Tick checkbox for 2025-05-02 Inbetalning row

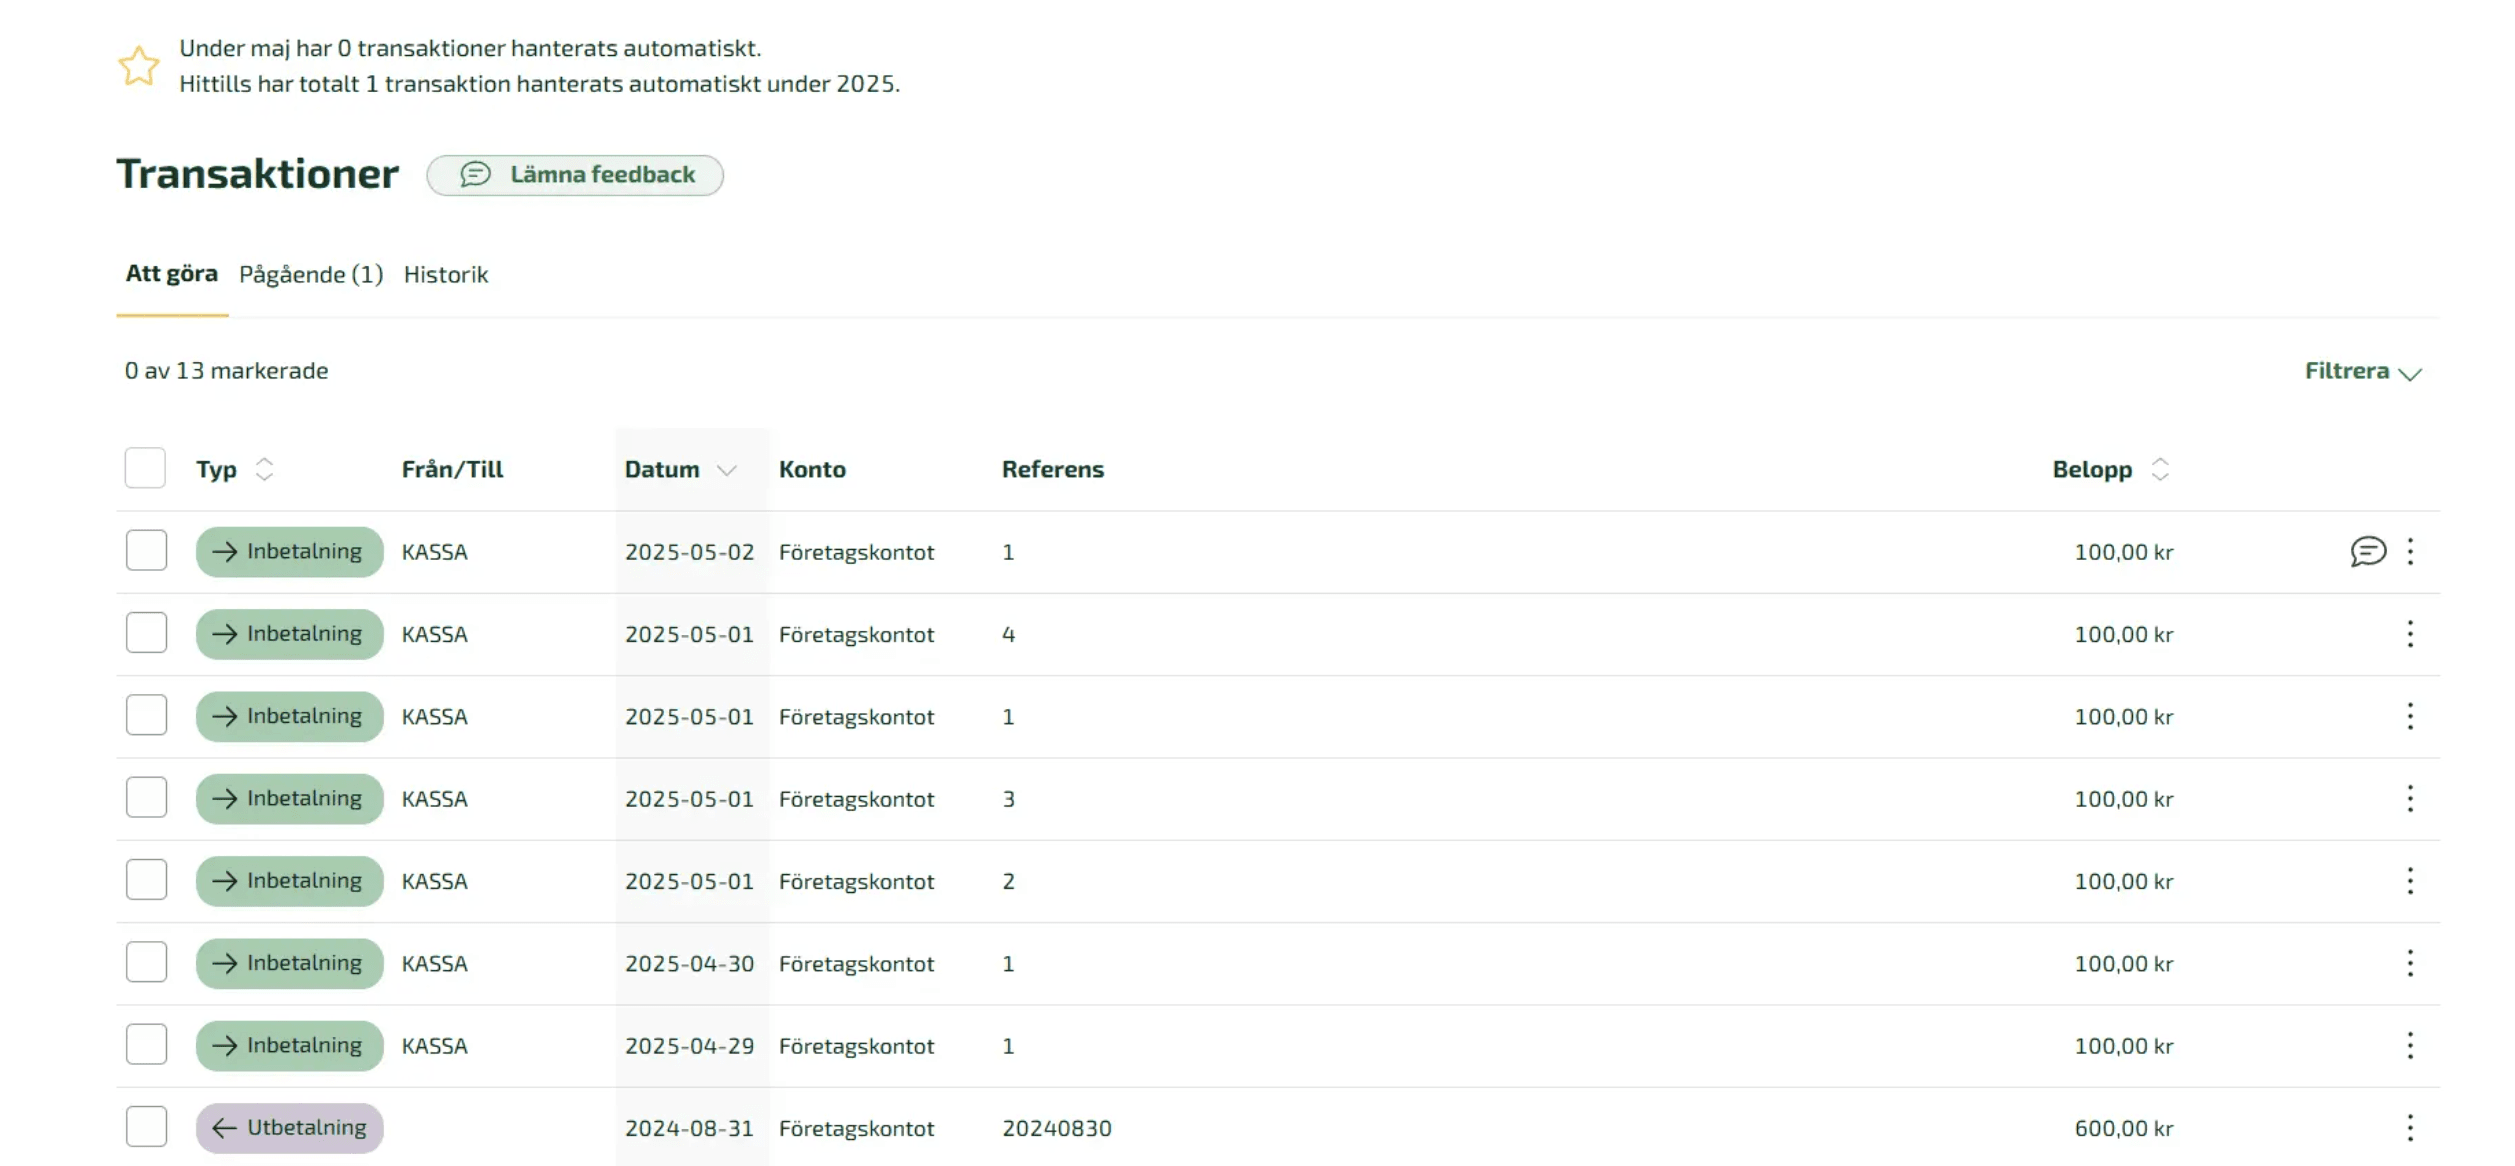click(x=146, y=551)
